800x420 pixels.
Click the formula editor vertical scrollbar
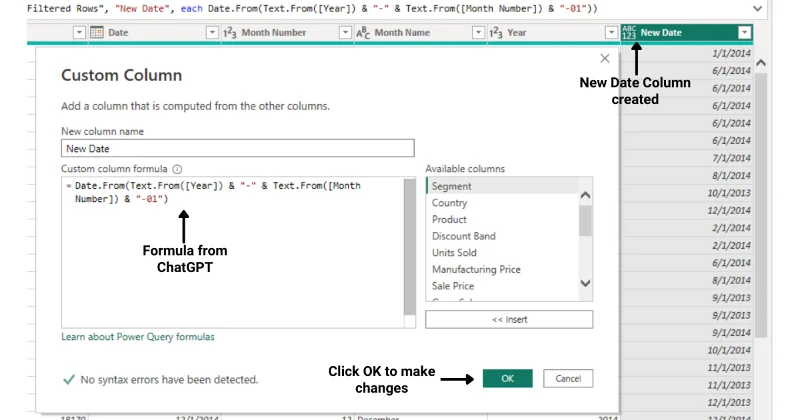(x=410, y=247)
